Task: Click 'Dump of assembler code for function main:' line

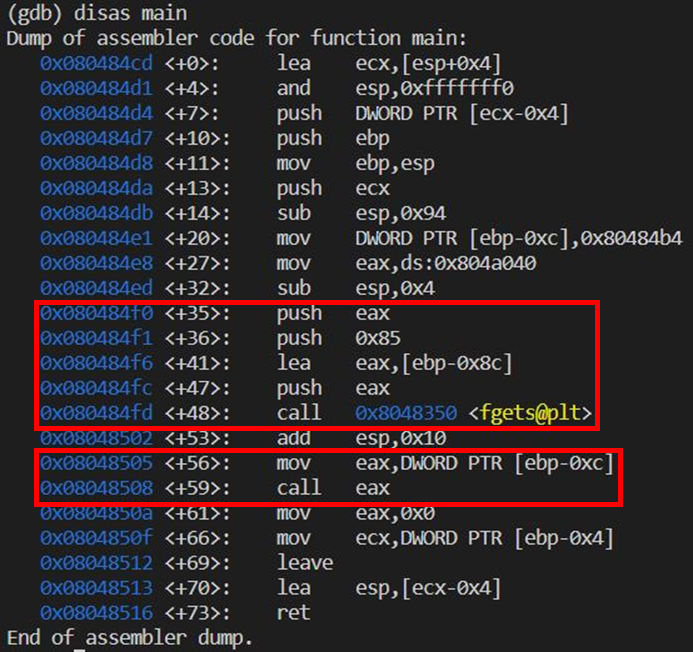Action: [x=236, y=38]
